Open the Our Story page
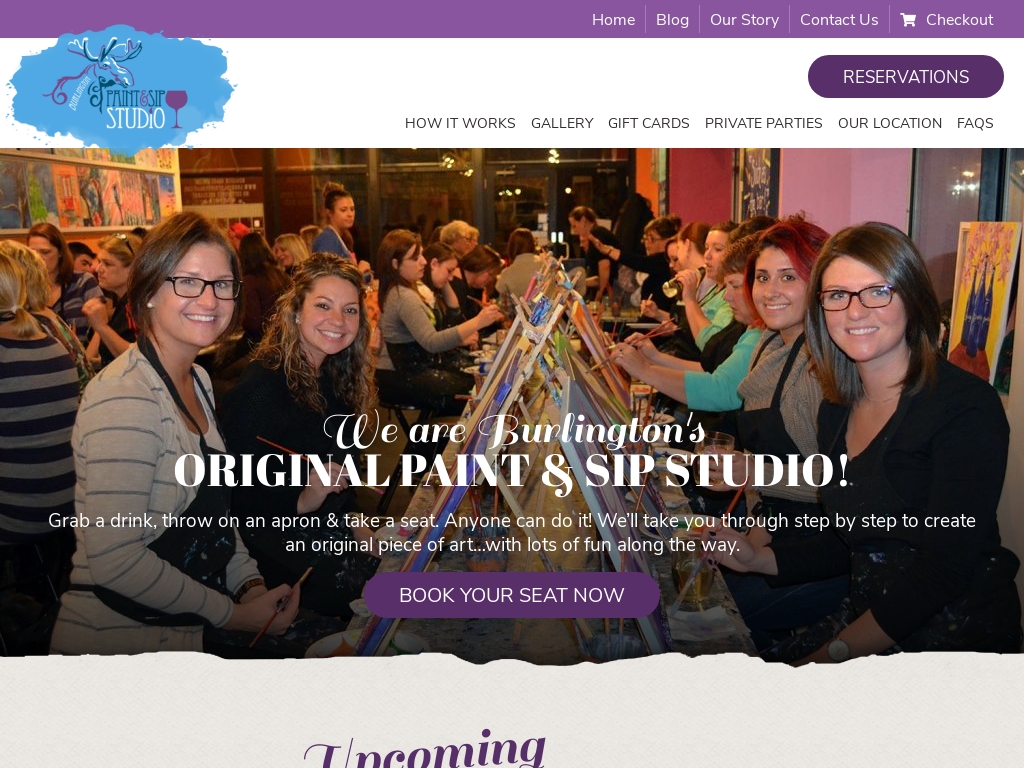The width and height of the screenshot is (1024, 768). [744, 20]
